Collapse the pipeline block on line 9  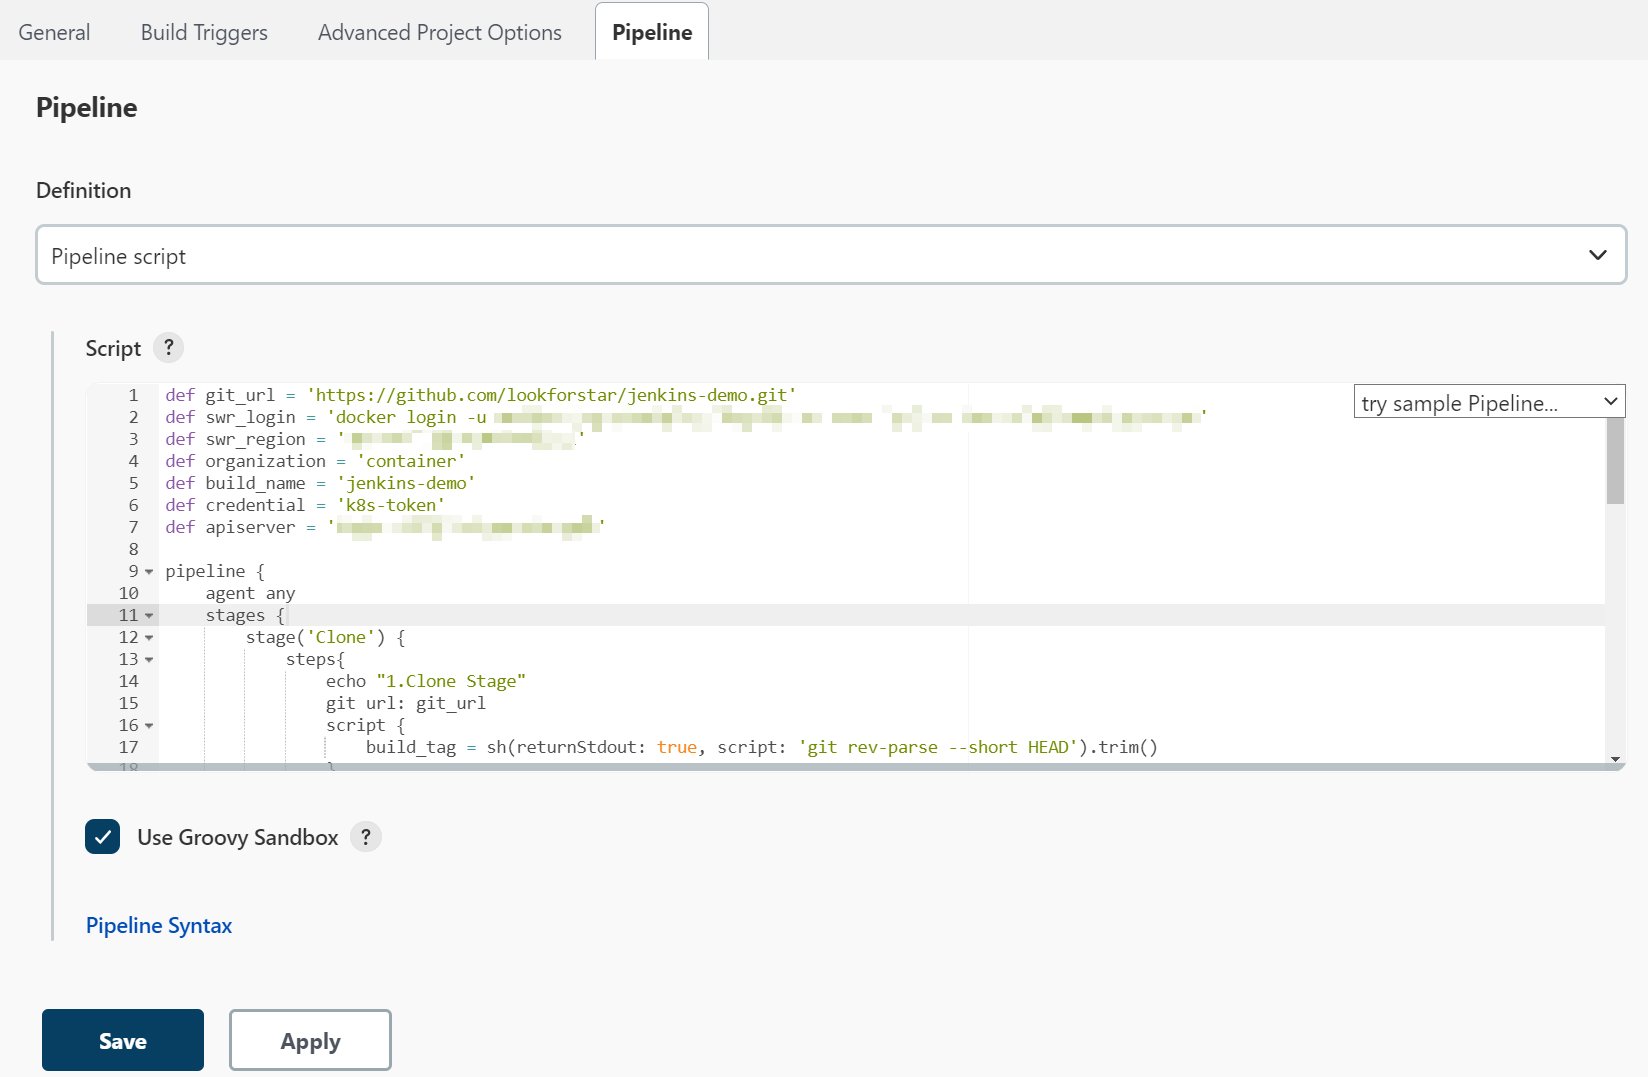pos(149,572)
